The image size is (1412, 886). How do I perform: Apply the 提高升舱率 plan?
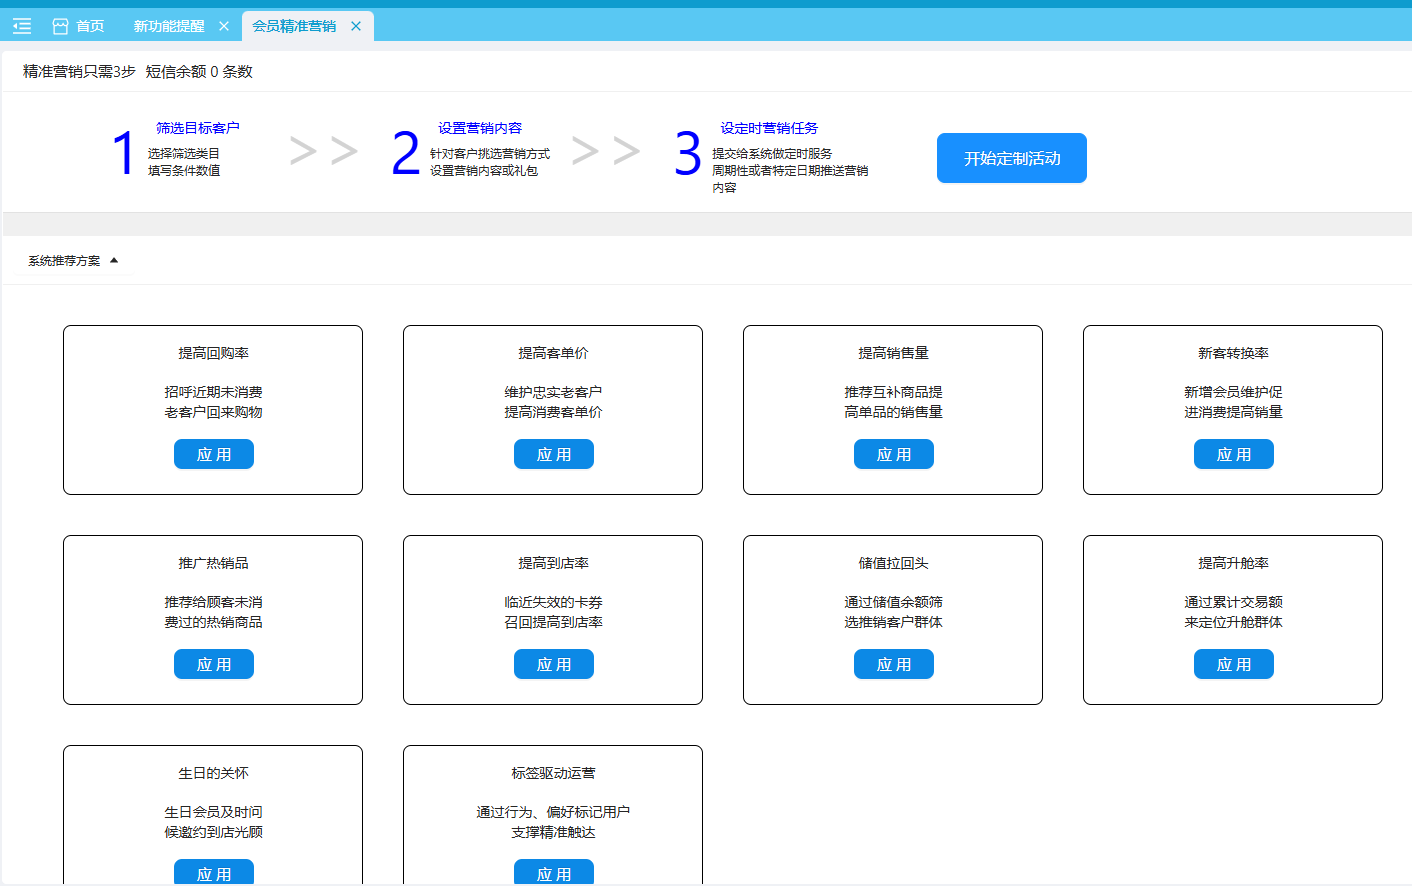point(1233,664)
